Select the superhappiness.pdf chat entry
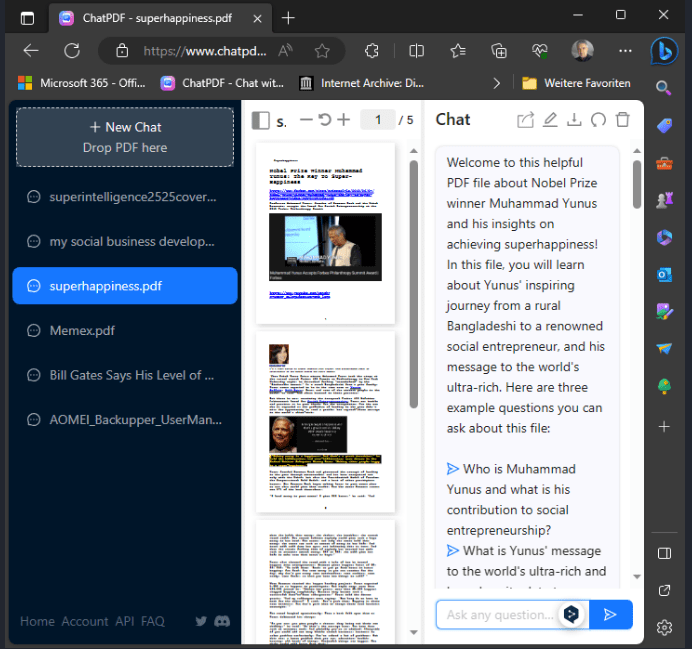 (x=125, y=285)
